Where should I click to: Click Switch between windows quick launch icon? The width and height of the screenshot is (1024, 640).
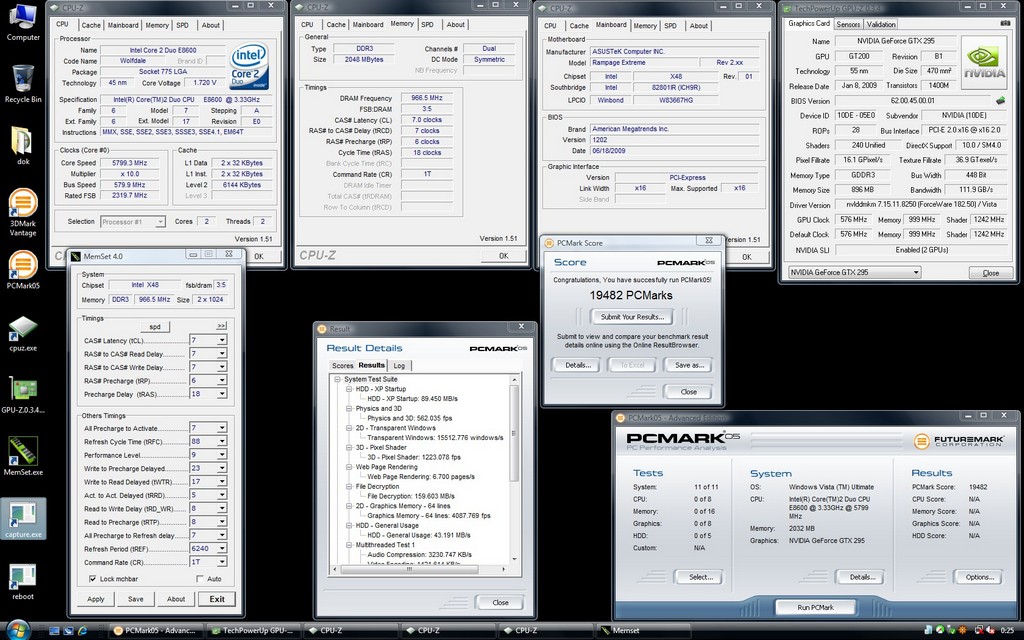[69, 631]
